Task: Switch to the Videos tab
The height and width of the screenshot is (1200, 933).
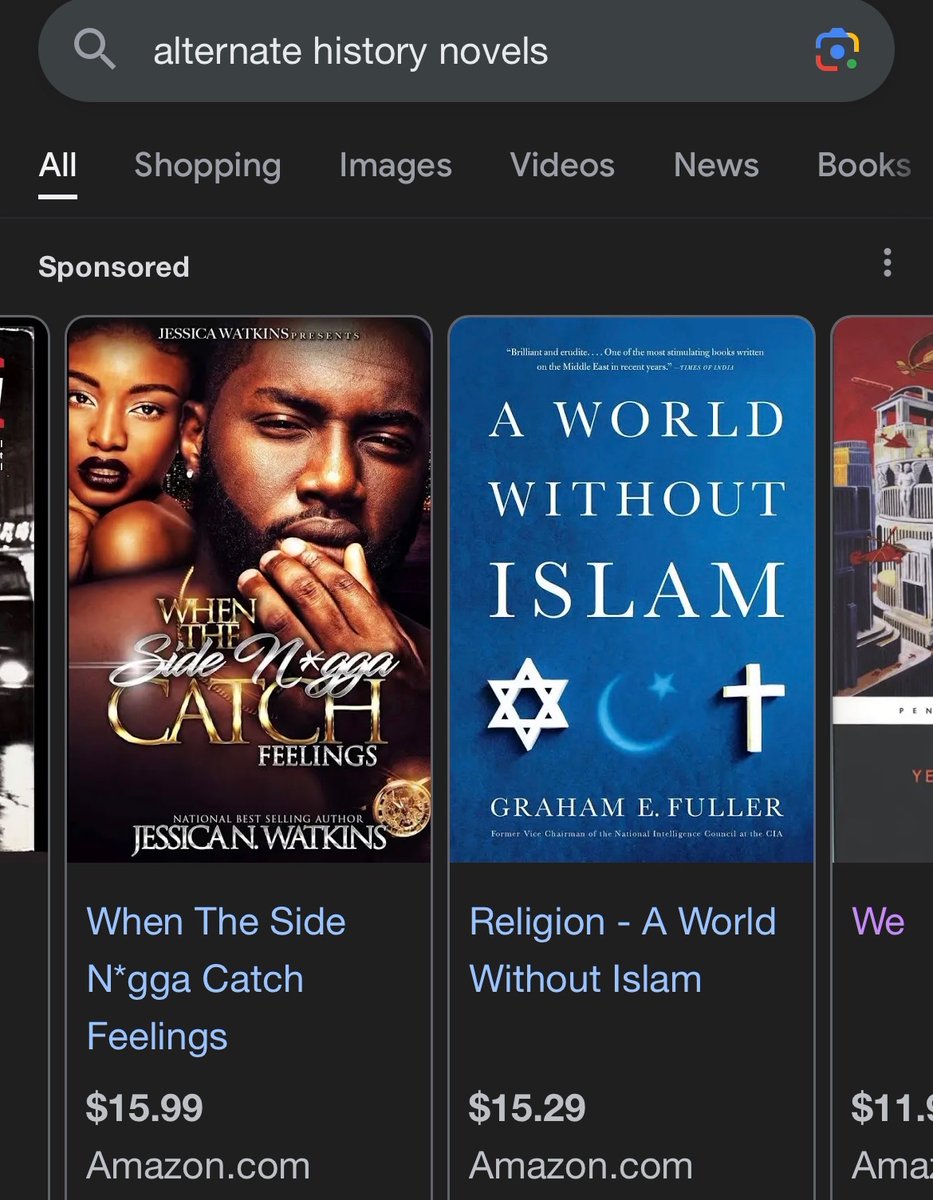Action: pos(562,165)
